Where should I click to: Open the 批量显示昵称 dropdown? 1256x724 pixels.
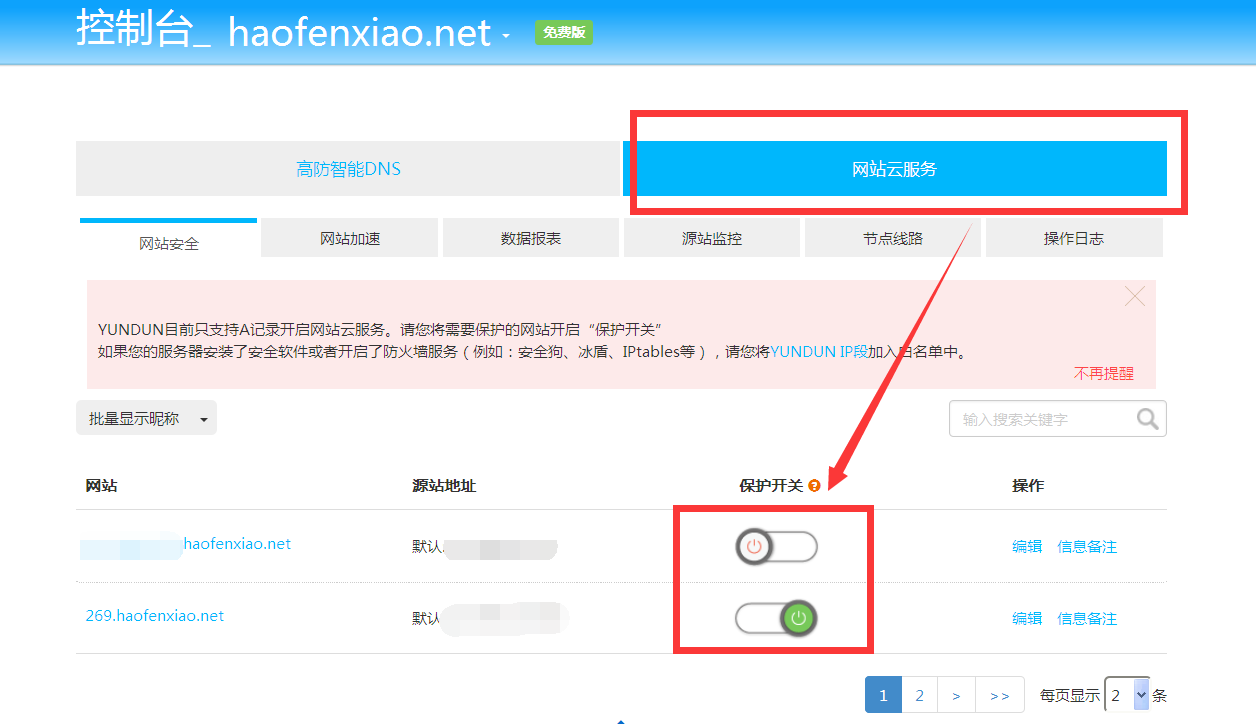146,419
